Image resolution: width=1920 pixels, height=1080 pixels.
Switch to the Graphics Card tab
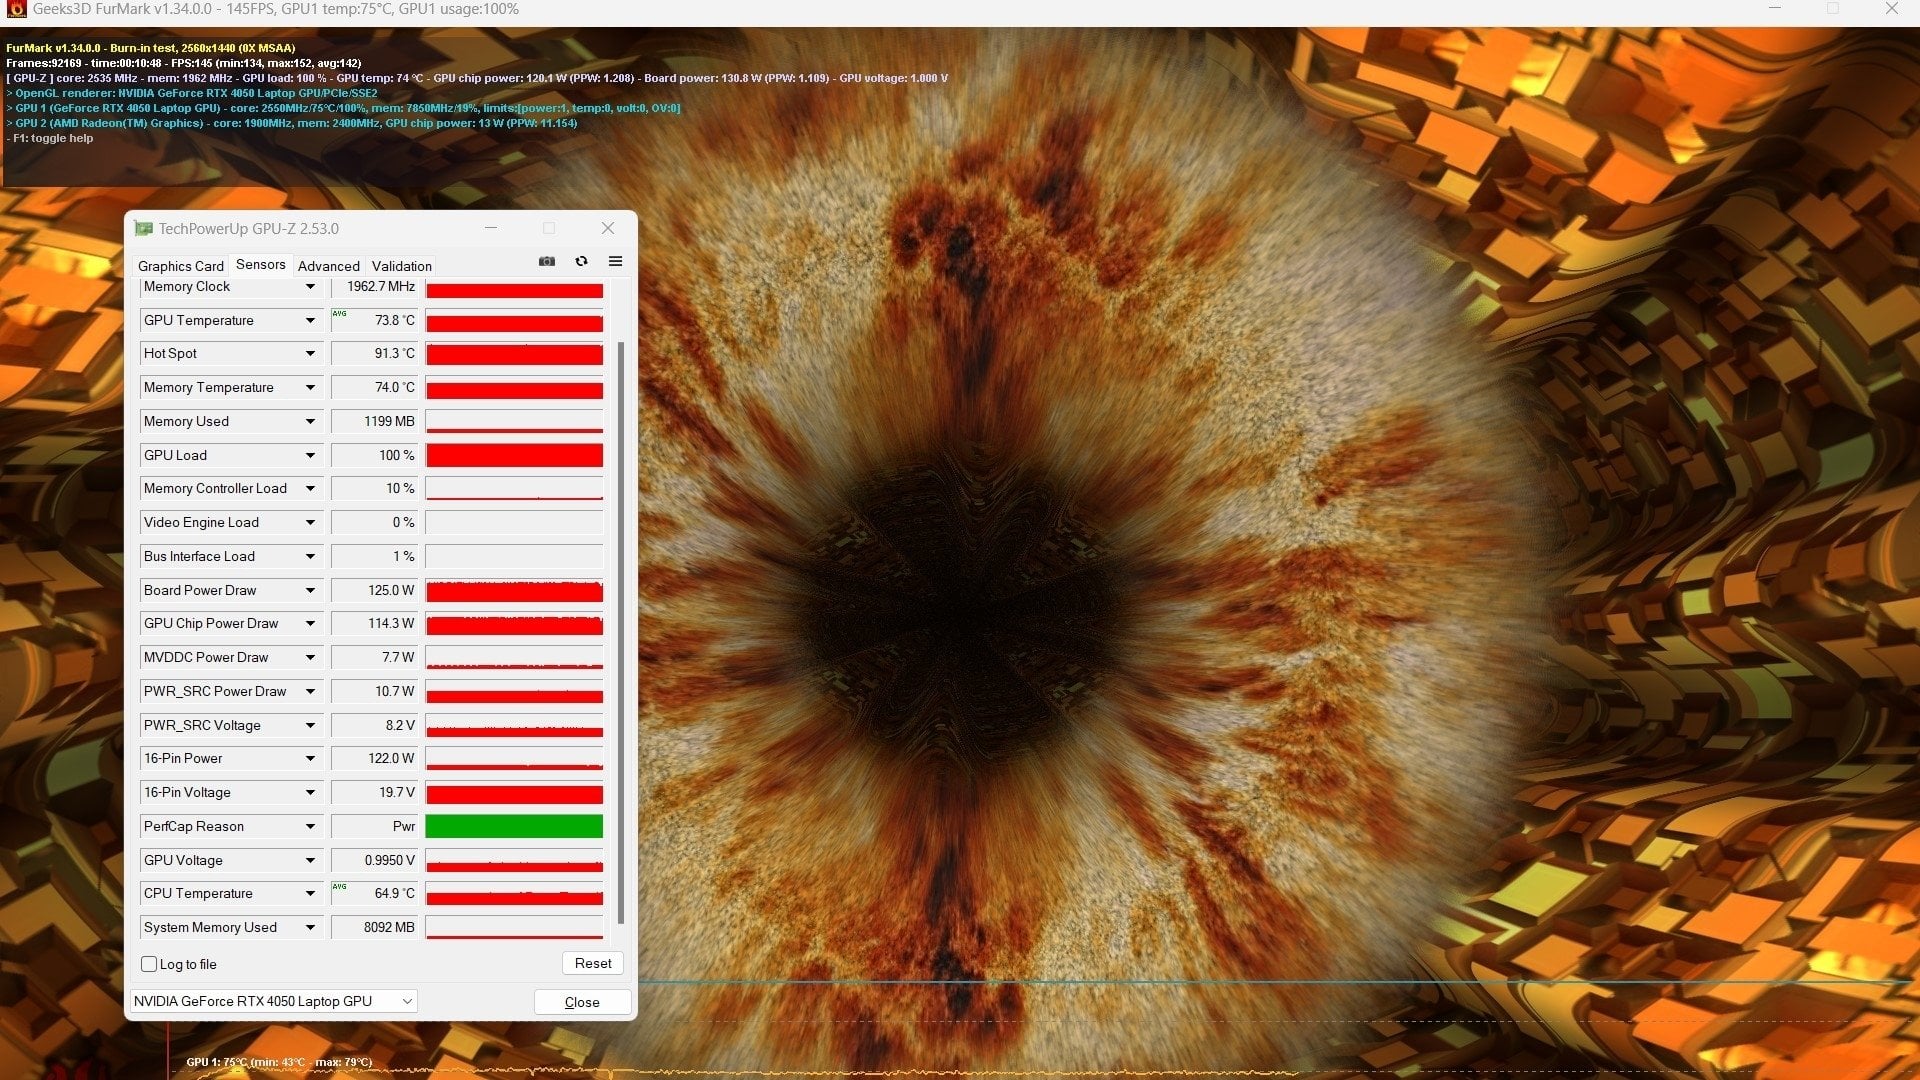[180, 266]
